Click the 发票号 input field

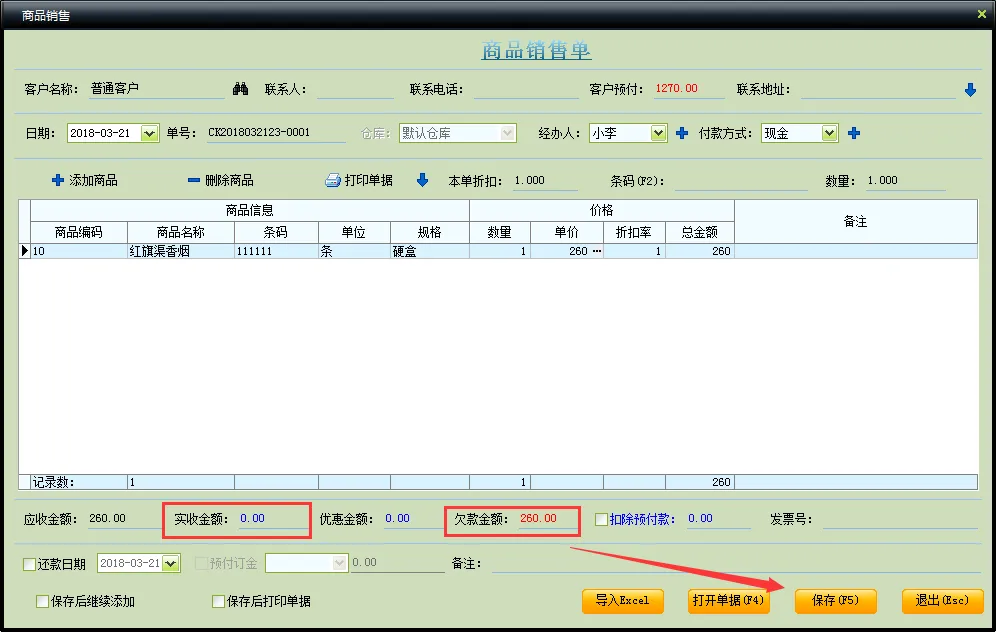(900, 520)
